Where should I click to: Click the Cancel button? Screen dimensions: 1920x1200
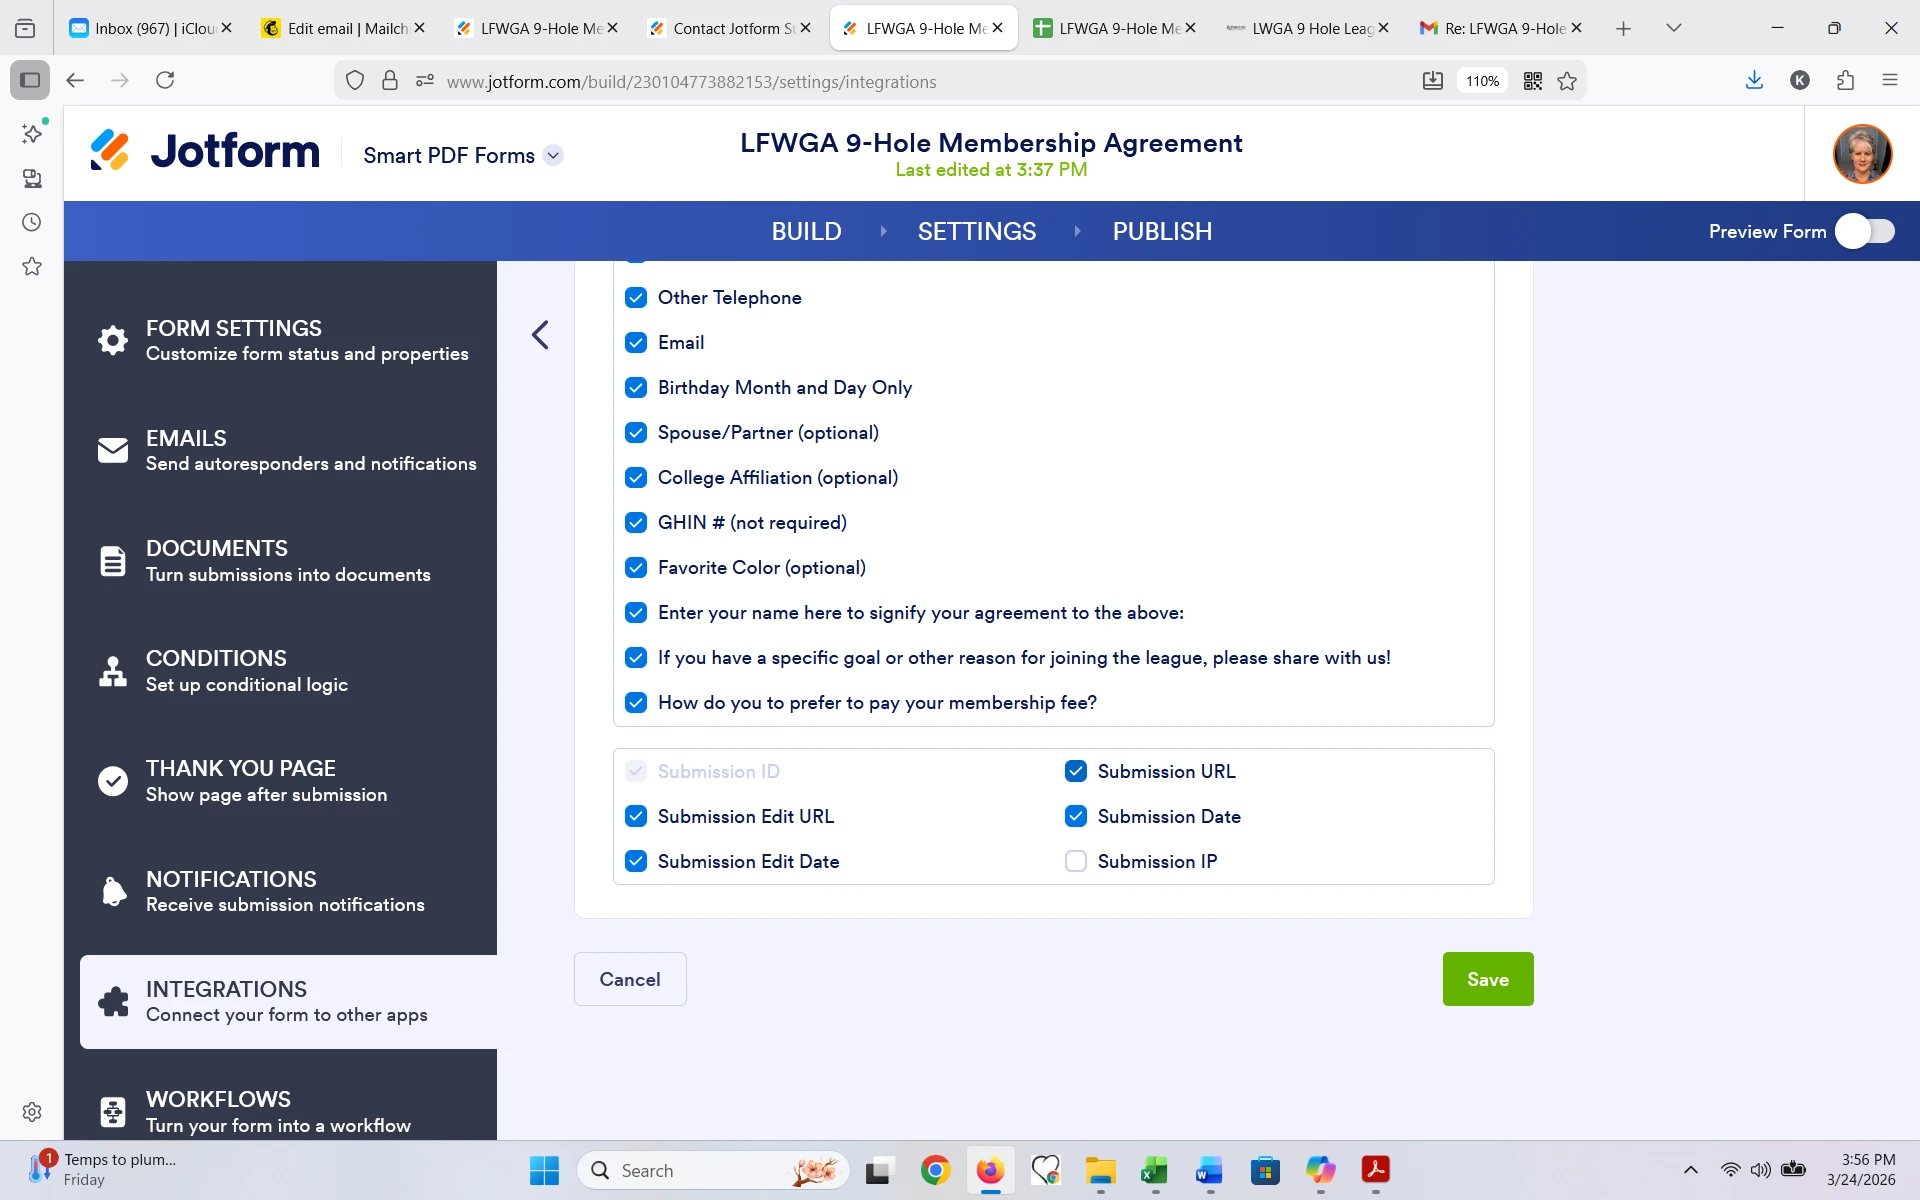pos(629,979)
